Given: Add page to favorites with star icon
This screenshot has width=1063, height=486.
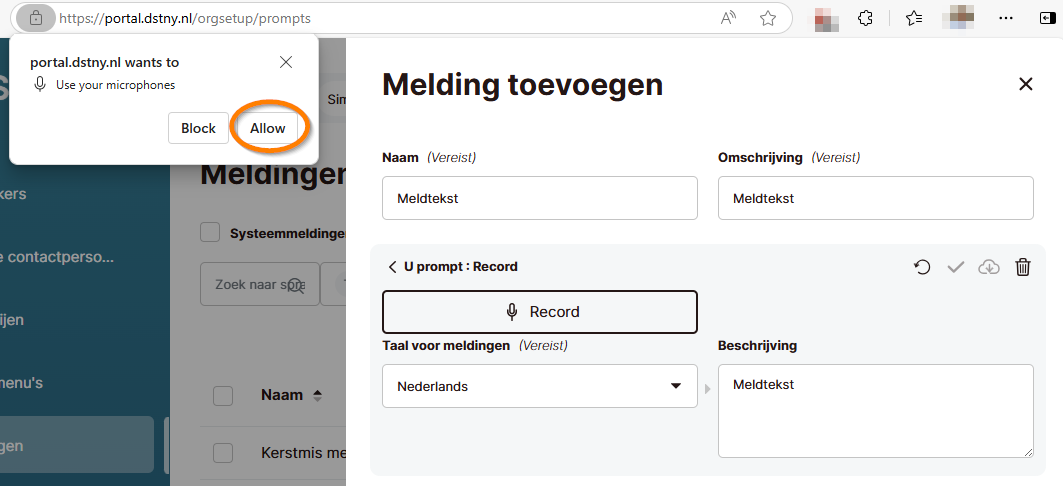Looking at the screenshot, I should (x=768, y=18).
